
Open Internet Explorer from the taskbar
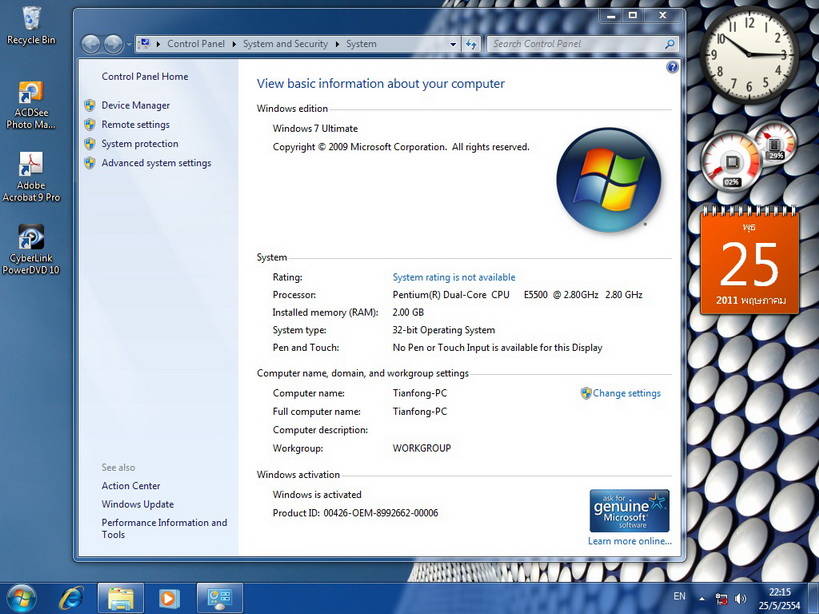click(70, 598)
